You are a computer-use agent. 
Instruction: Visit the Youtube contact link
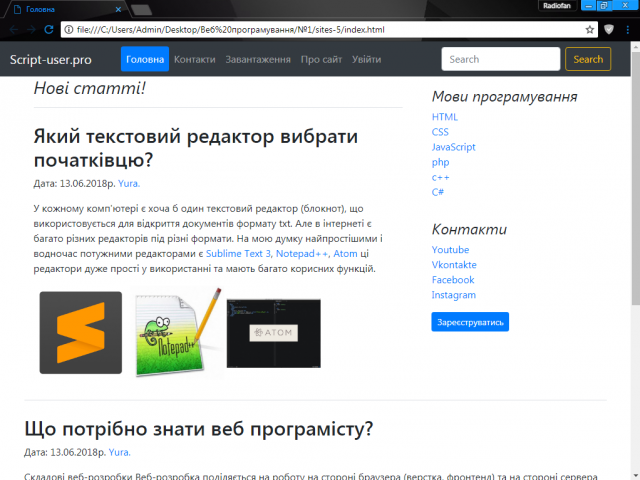[450, 250]
